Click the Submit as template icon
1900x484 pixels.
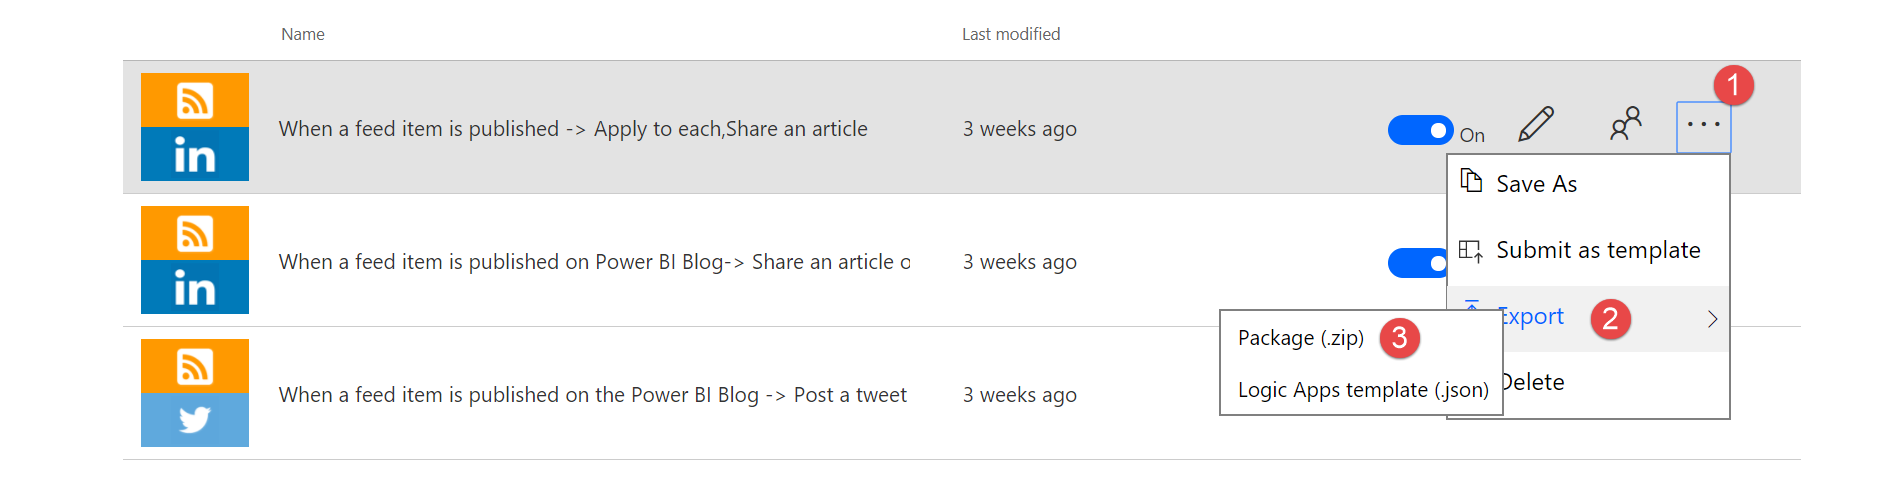click(1471, 250)
